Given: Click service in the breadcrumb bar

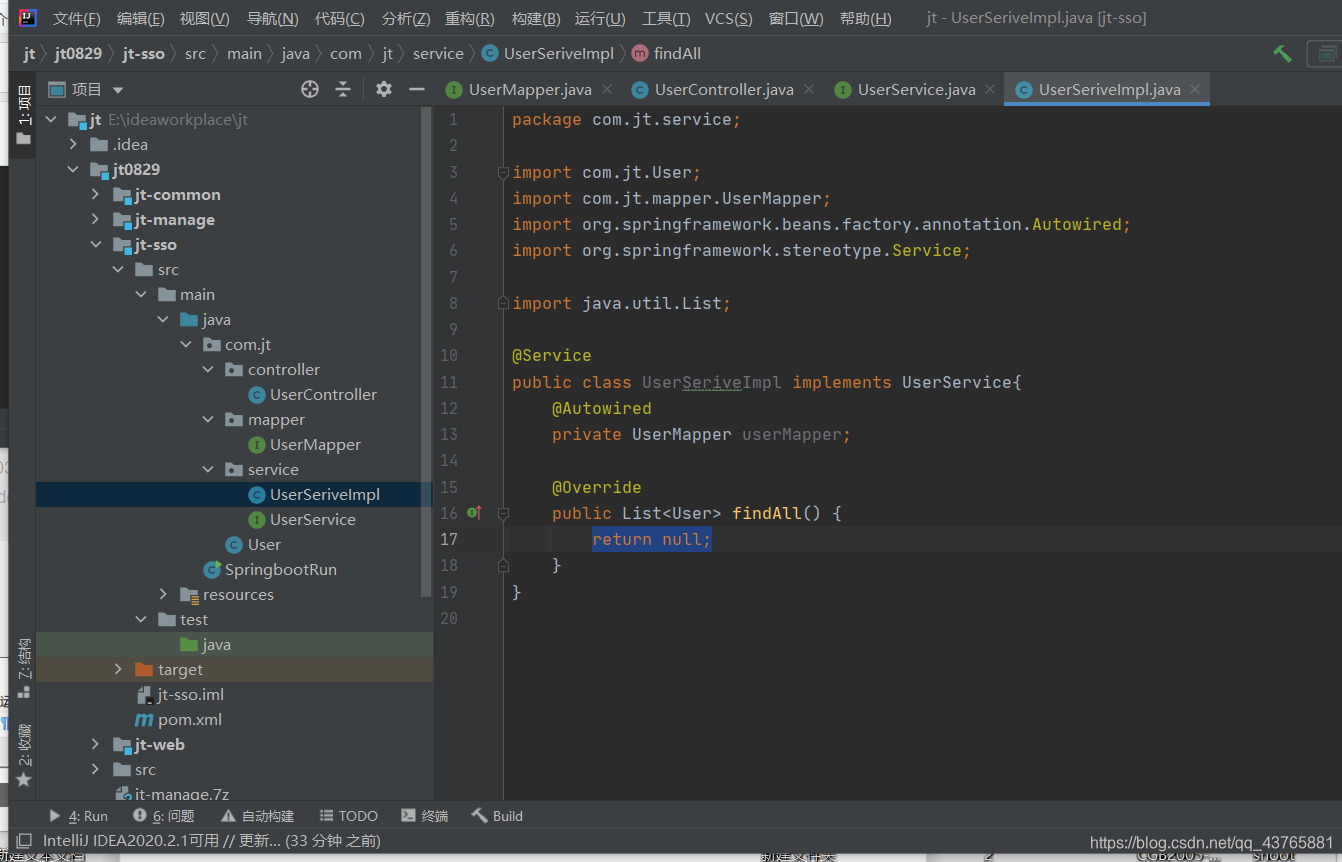Looking at the screenshot, I should click(438, 54).
